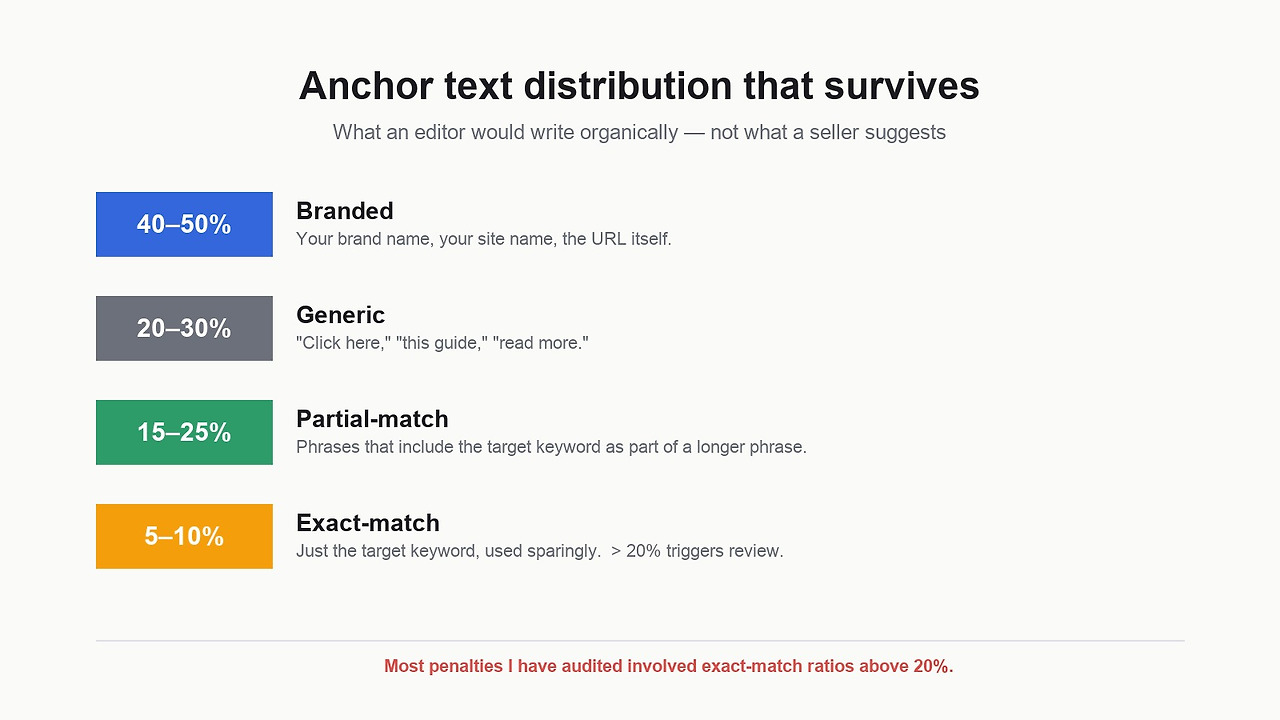The image size is (1280, 720).
Task: Click the subtitle about what an editor writes
Action: tap(639, 132)
